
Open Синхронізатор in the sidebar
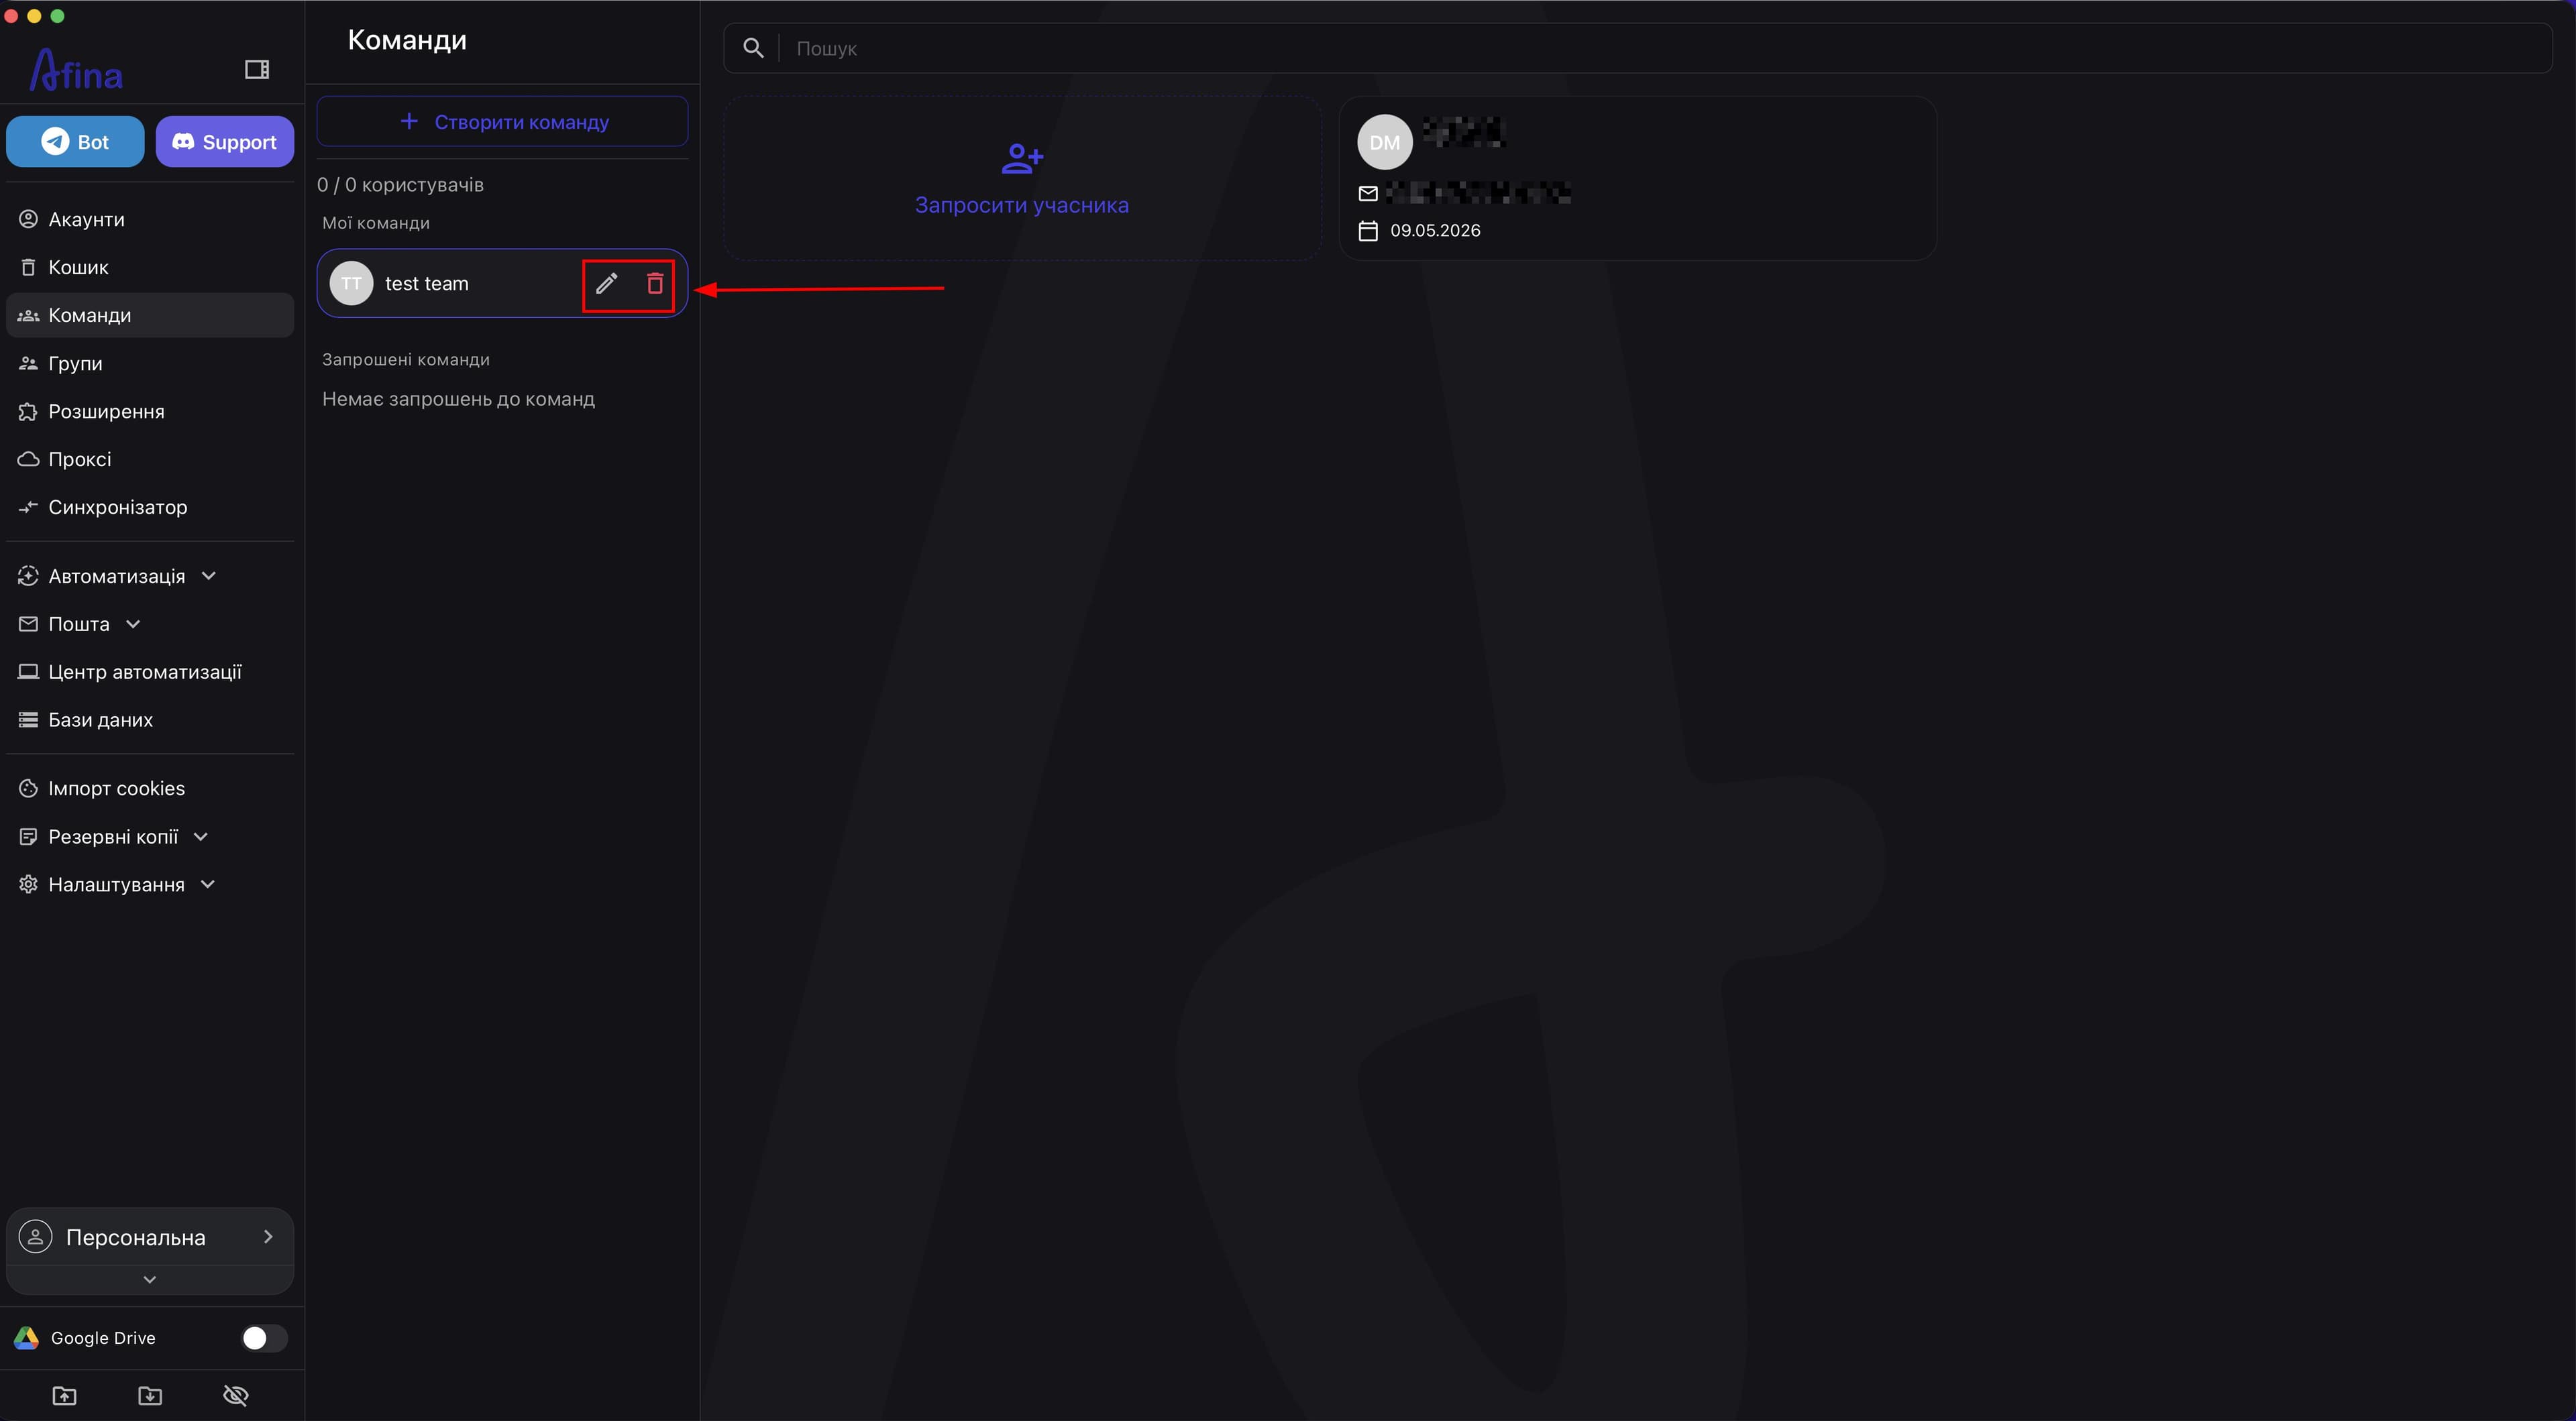click(x=150, y=507)
